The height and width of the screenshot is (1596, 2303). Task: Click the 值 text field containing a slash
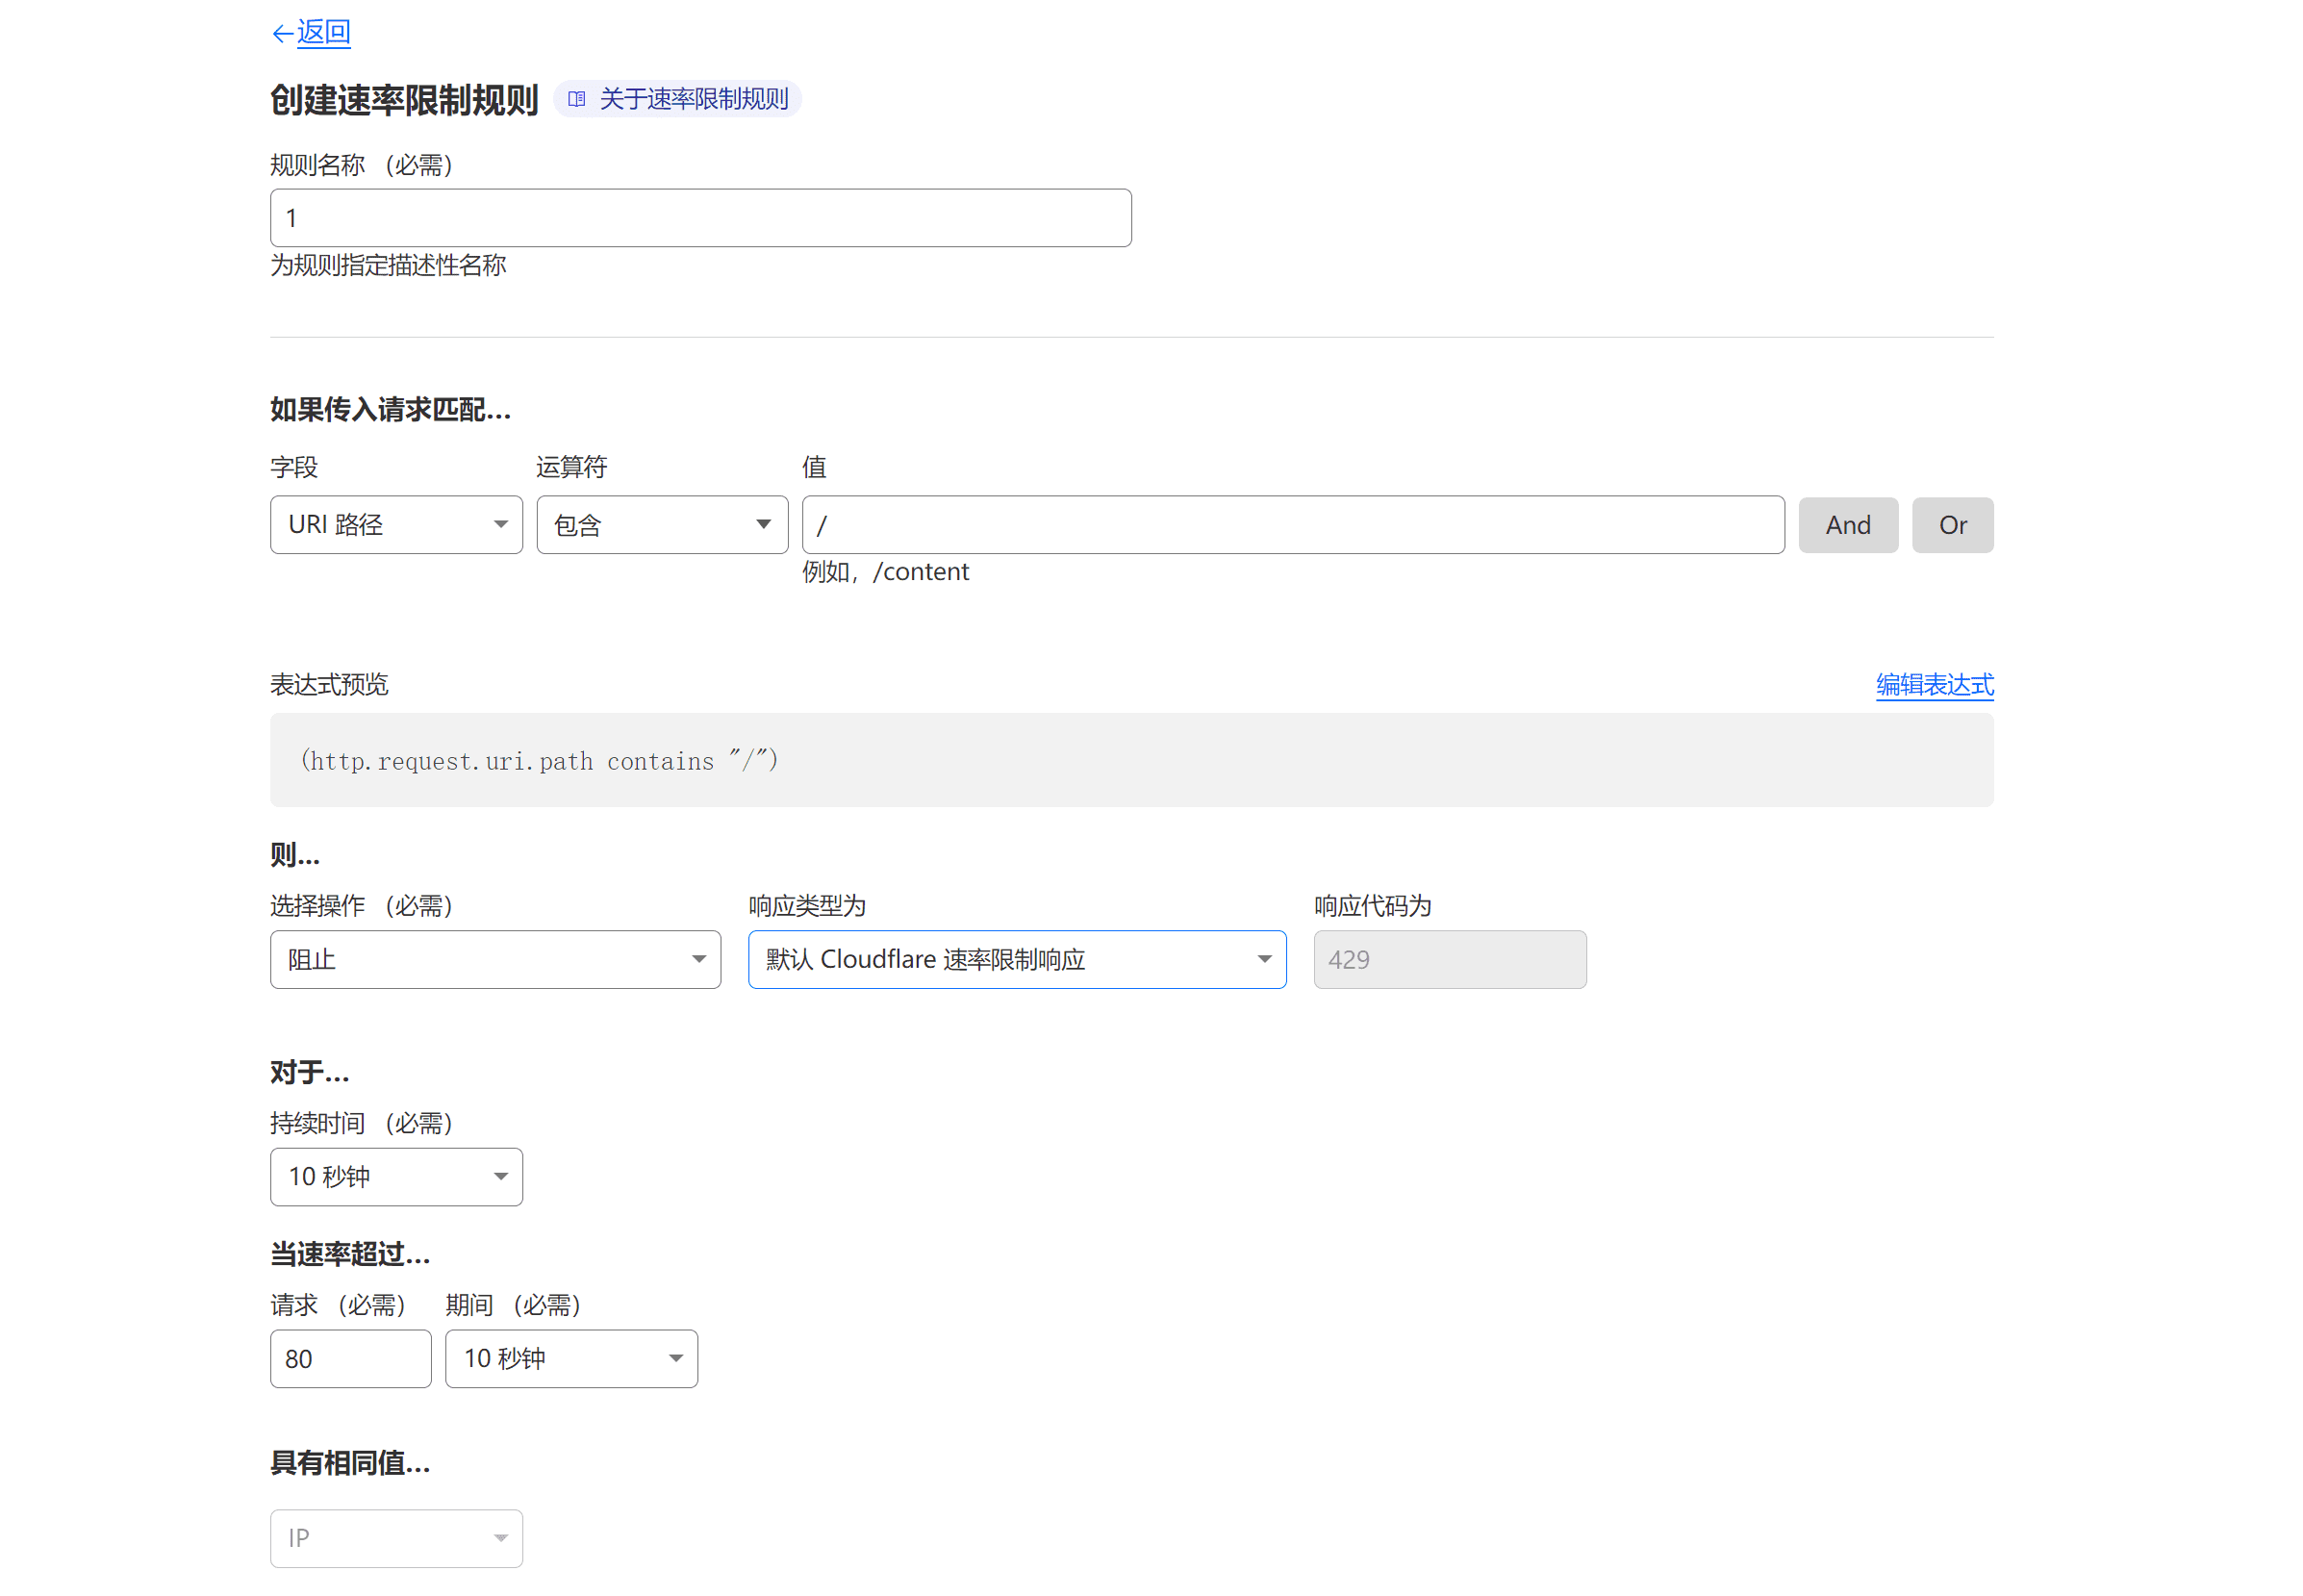[x=1292, y=525]
